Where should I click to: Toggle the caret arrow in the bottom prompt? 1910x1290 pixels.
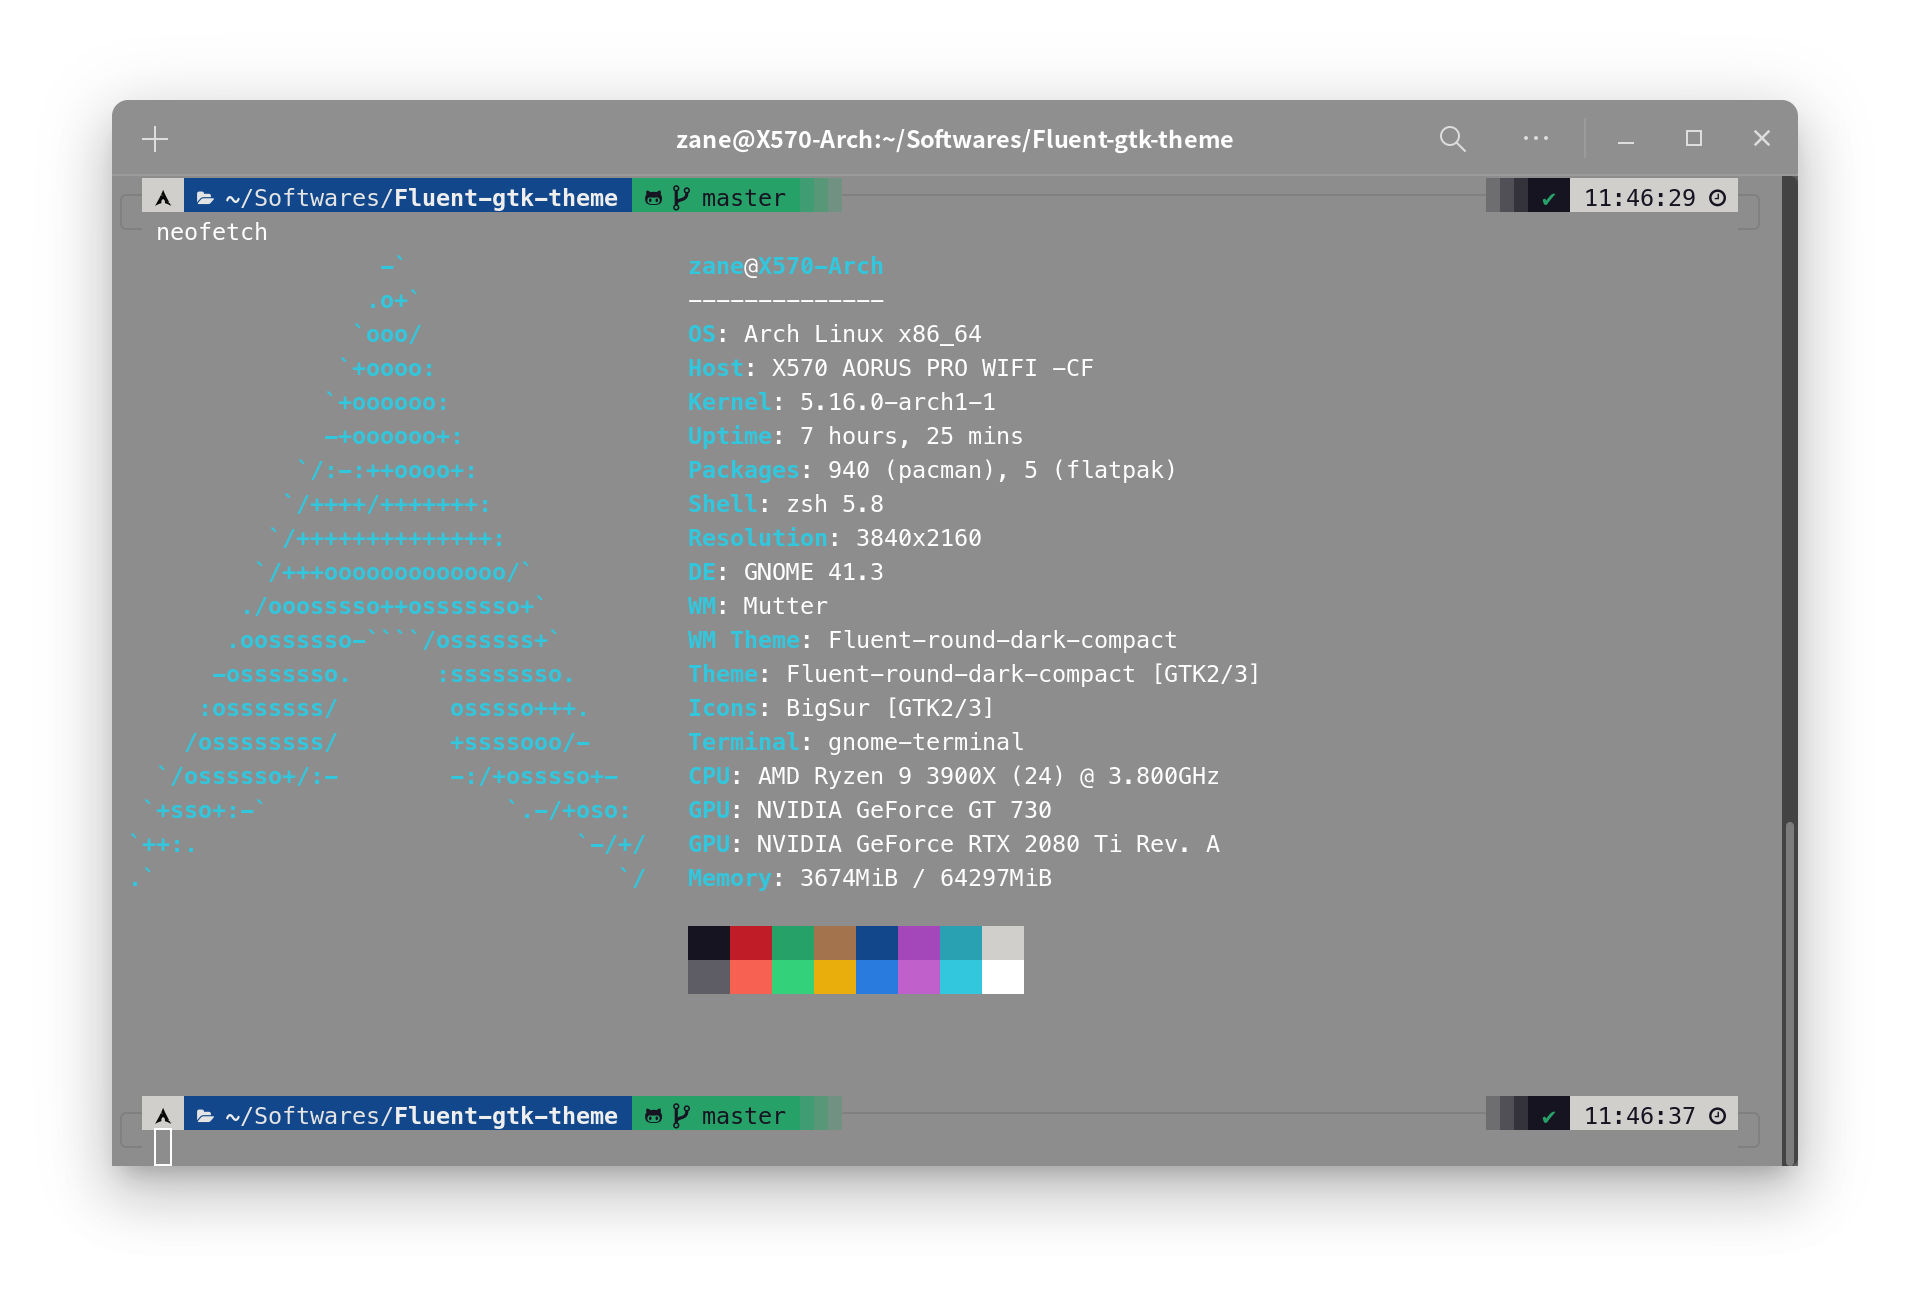[162, 1115]
